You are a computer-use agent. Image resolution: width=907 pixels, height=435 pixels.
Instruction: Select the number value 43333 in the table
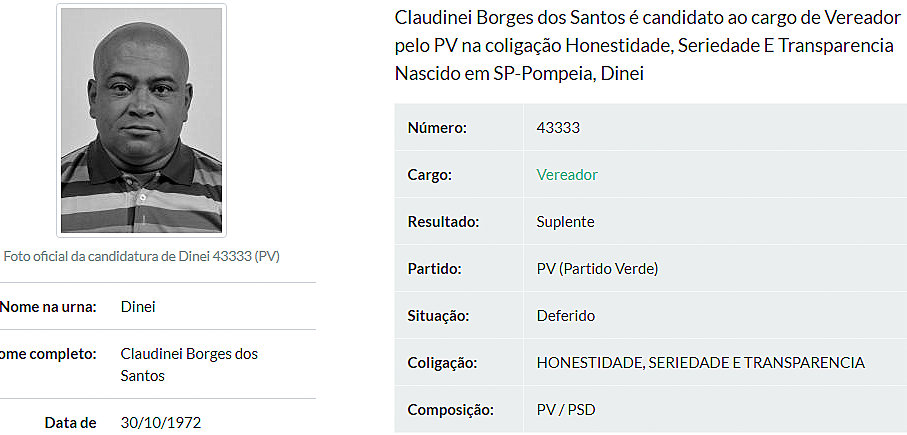pos(558,128)
